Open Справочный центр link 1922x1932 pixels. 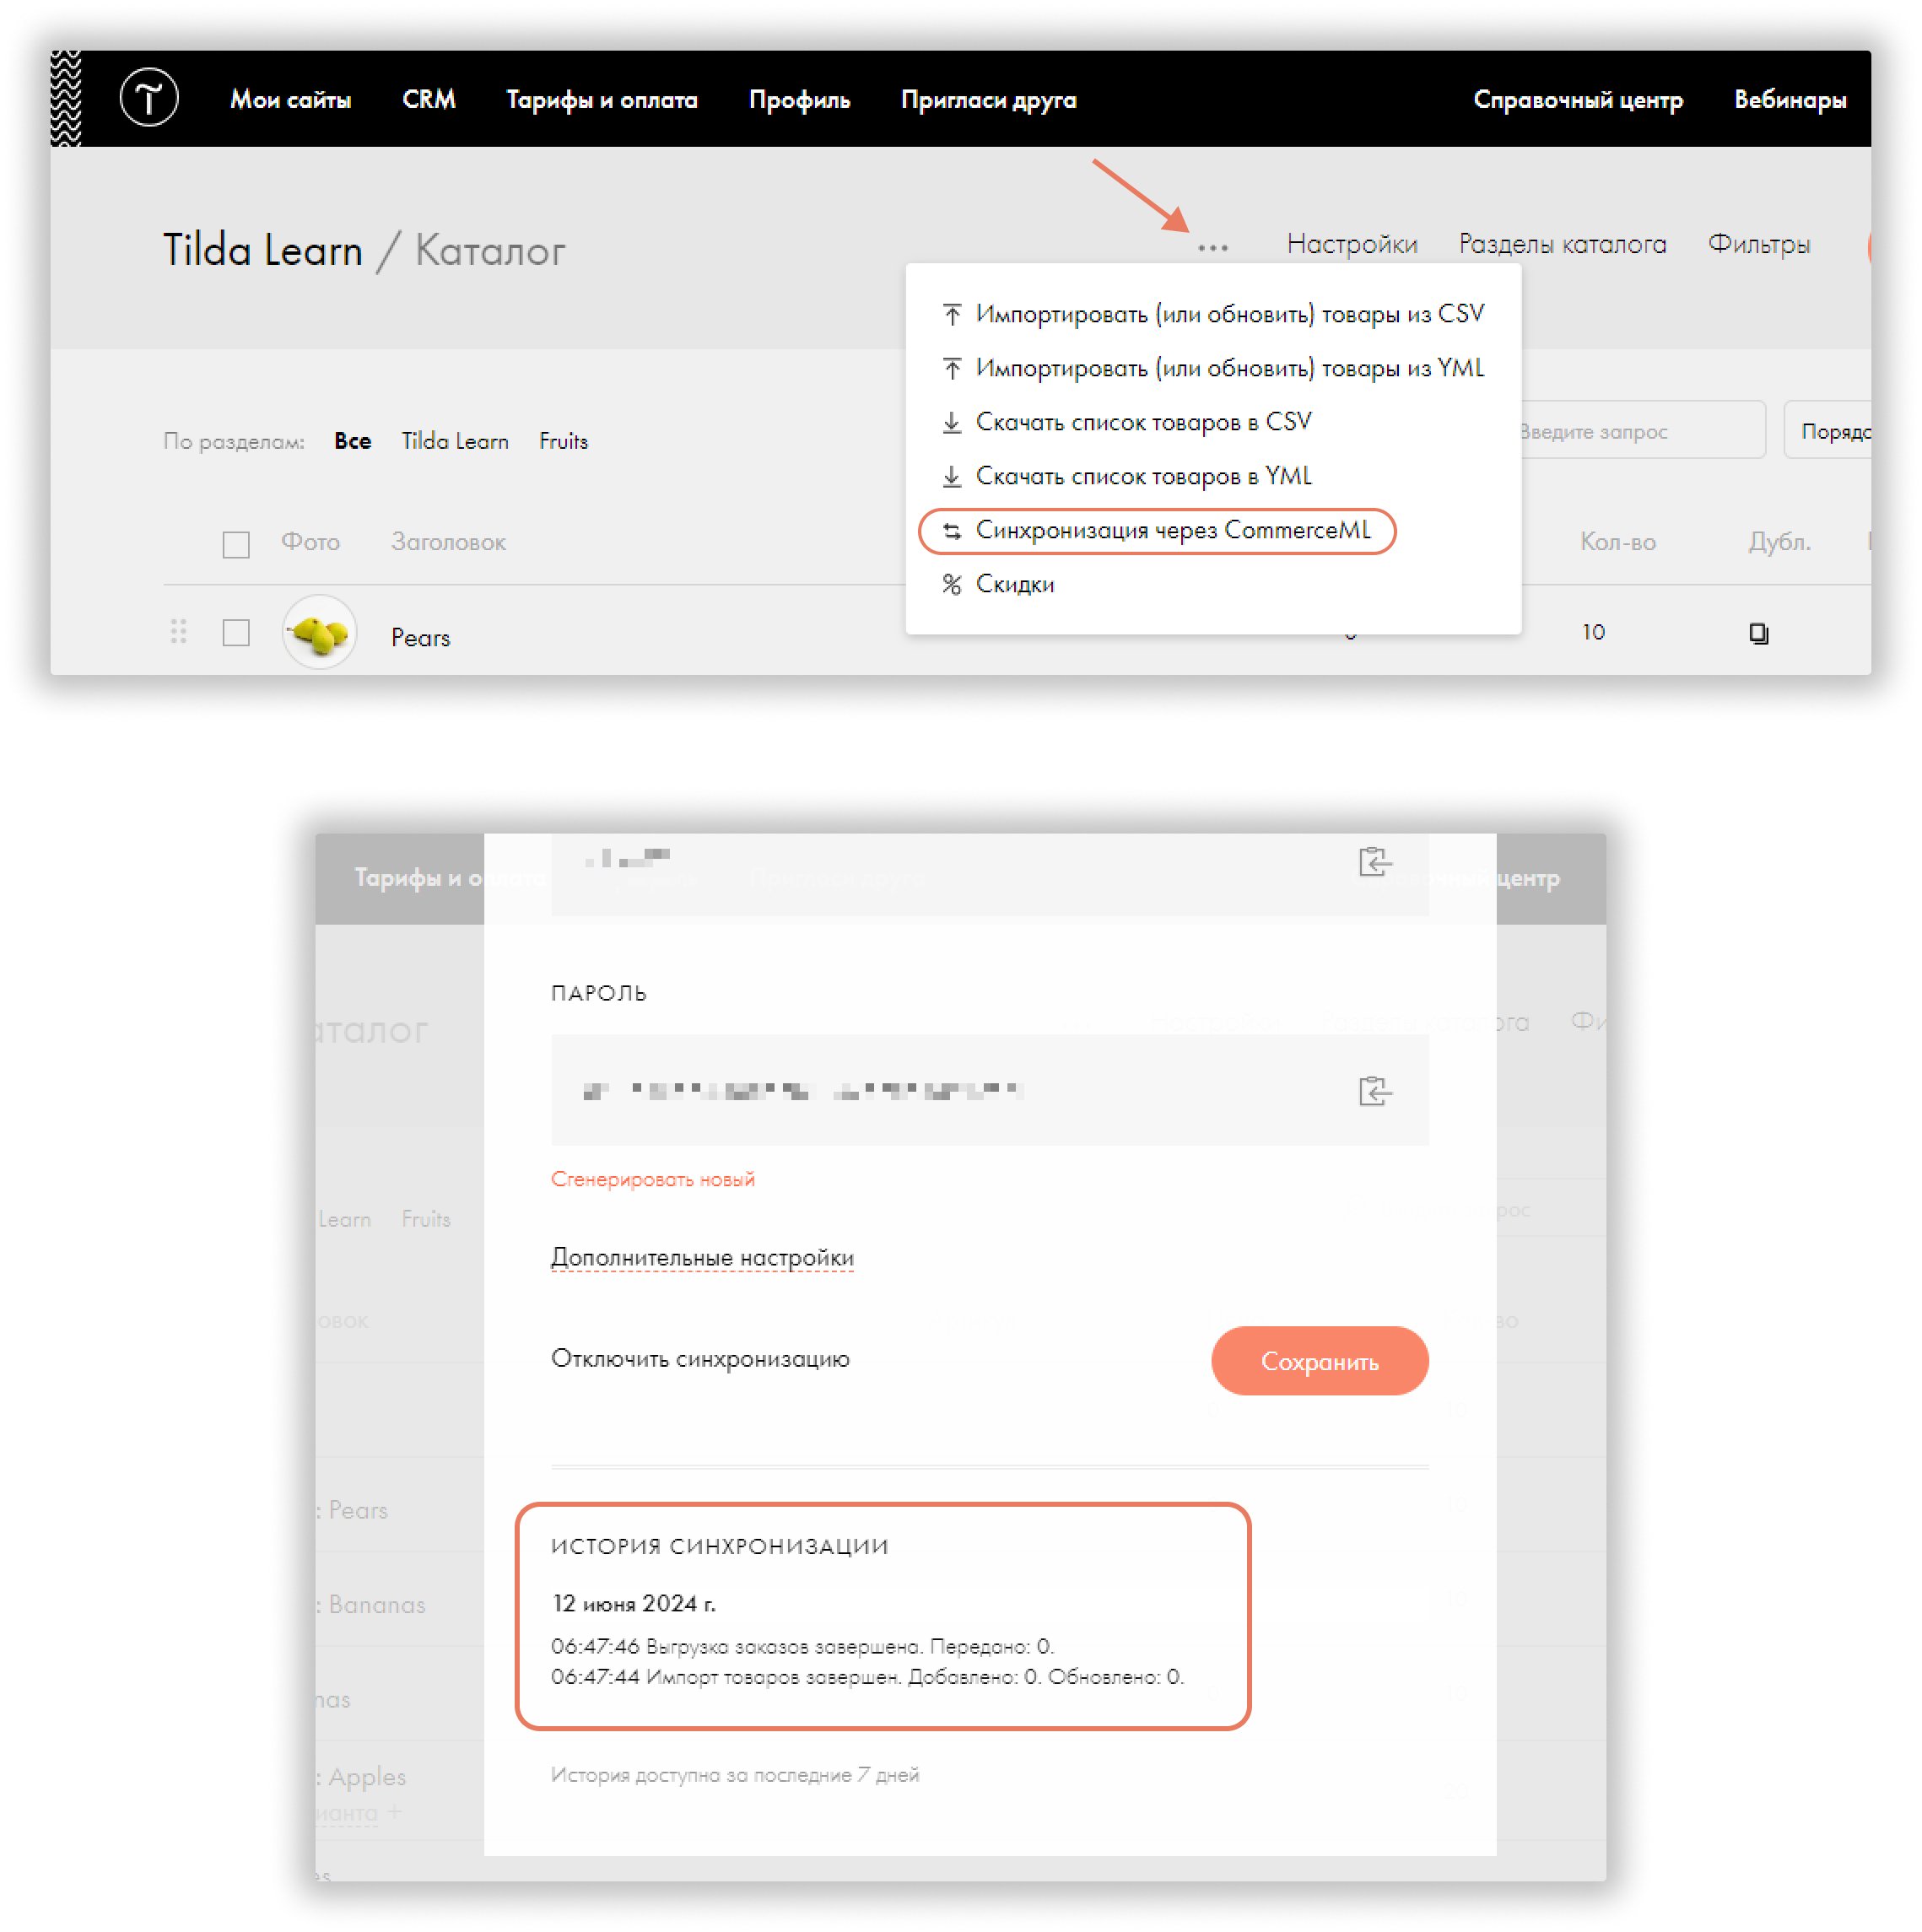(x=1577, y=100)
